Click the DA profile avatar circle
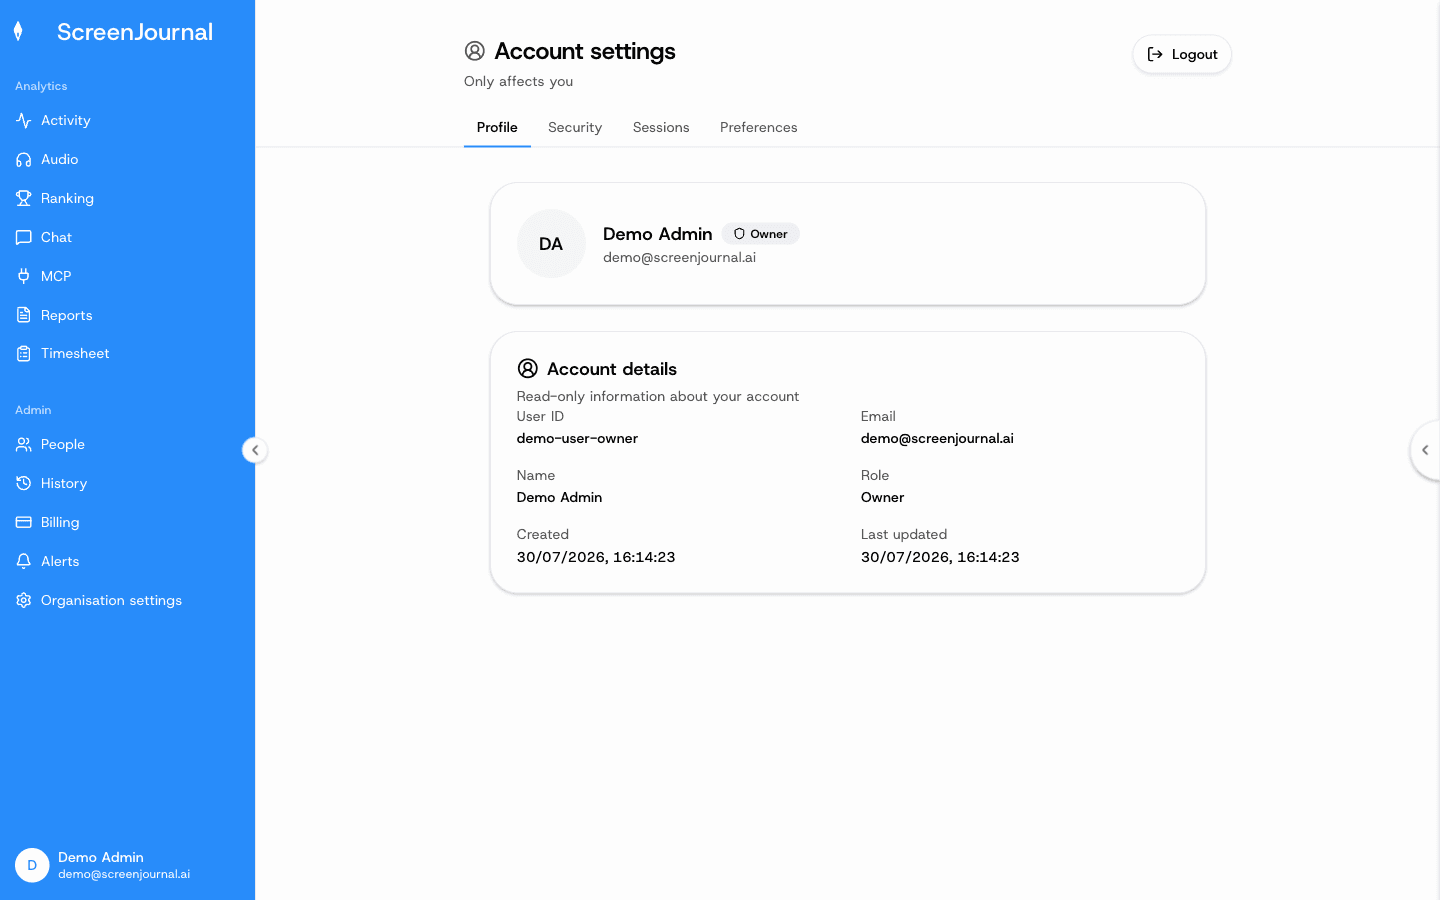1440x900 pixels. pyautogui.click(x=551, y=244)
